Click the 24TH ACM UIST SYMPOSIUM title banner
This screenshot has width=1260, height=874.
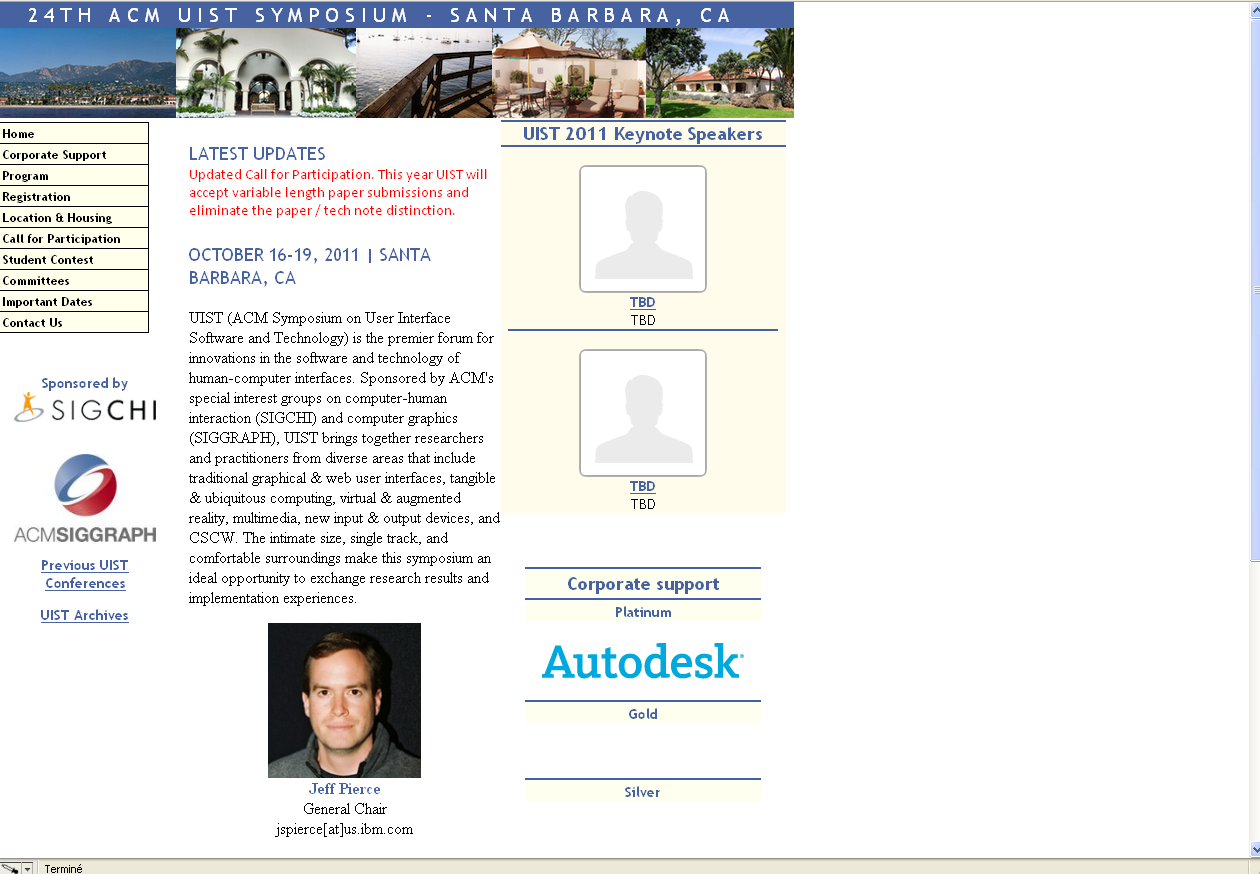tap(397, 15)
